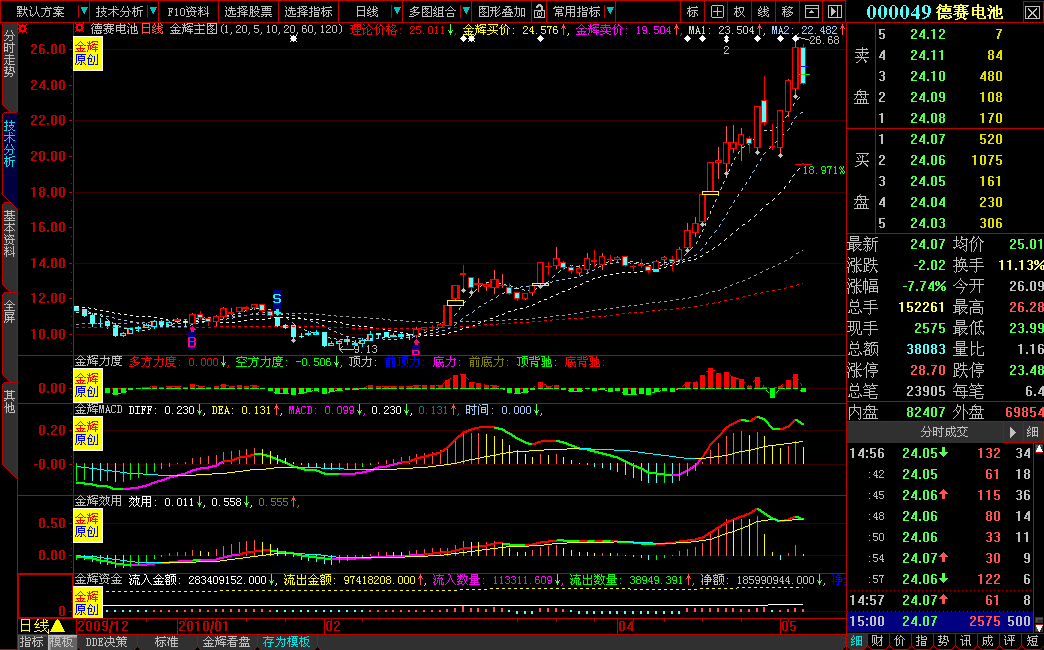The image size is (1044, 650).
Task: Select the 势 tab in bottom-right tabs
Action: (x=941, y=641)
